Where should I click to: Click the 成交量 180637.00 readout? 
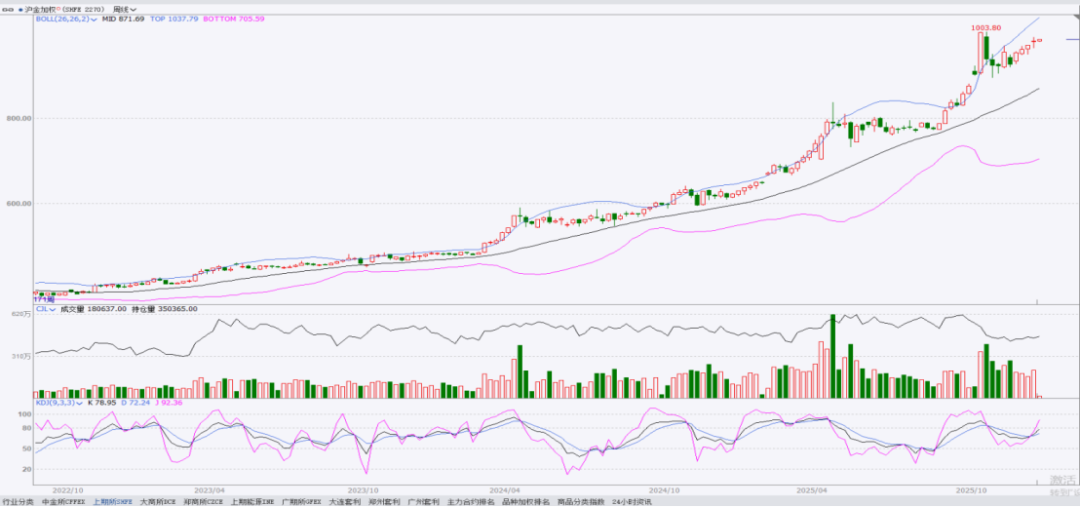pos(94,309)
